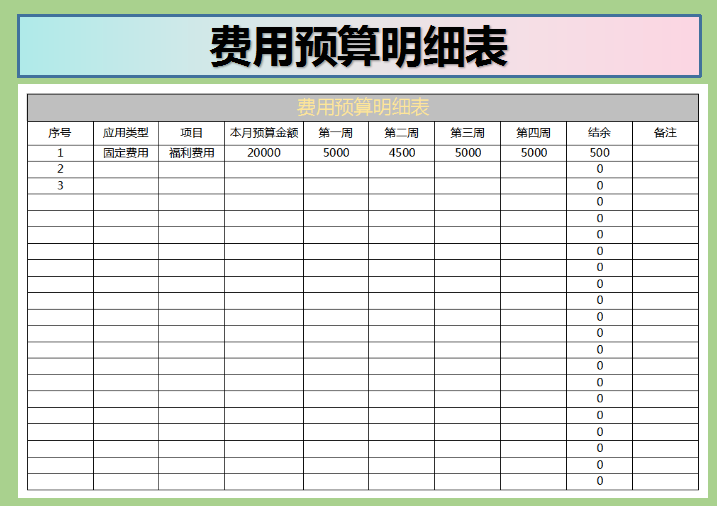Screen dimensions: 717x506
Task: Click the 福利费用 cell
Action: 191,153
